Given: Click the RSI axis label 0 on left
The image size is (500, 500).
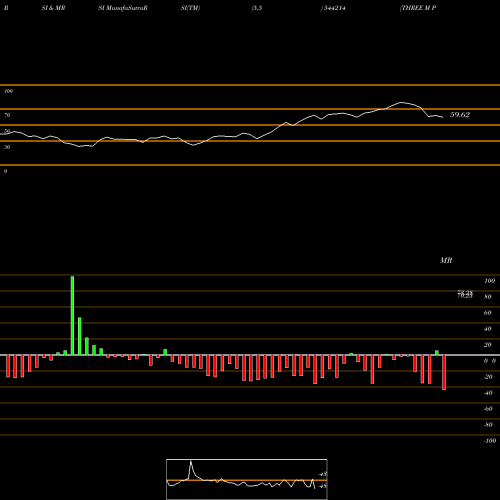Looking at the screenshot, I should tap(5, 171).
